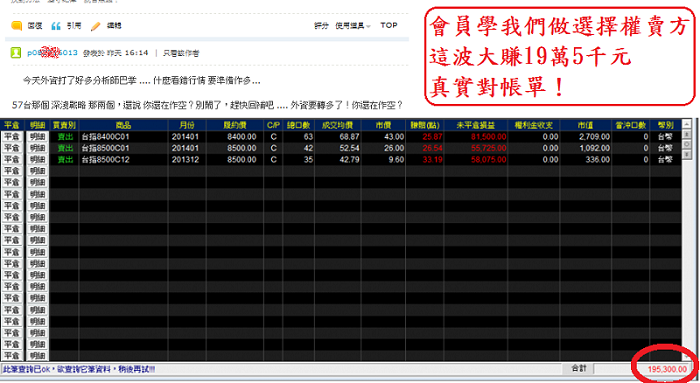This screenshot has height=383, width=700.
Task: Click the green user avatar icon
Action: (16, 53)
